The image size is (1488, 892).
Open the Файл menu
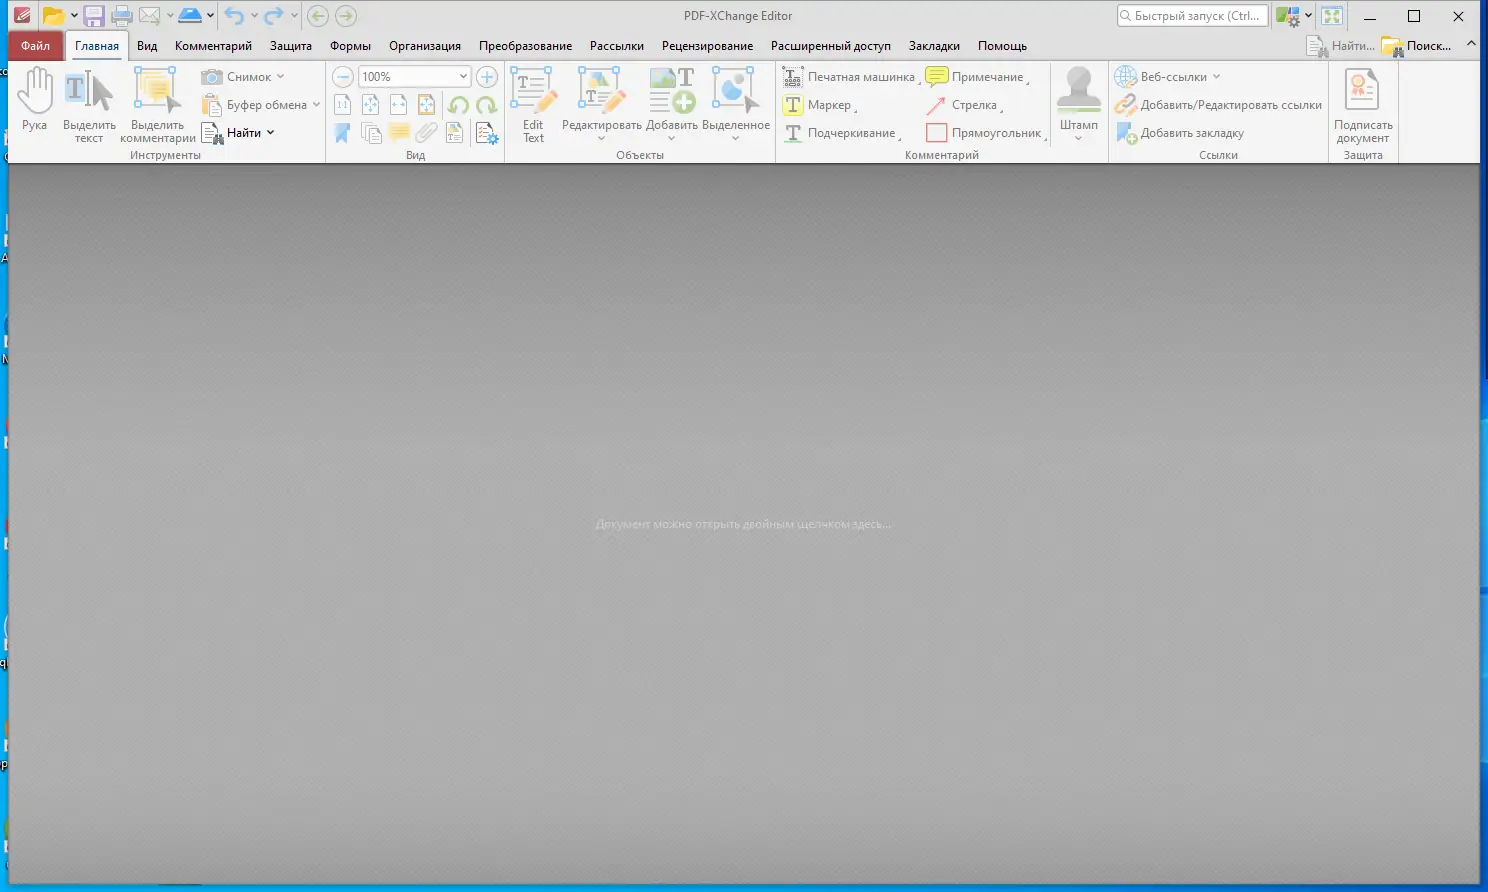coord(36,46)
